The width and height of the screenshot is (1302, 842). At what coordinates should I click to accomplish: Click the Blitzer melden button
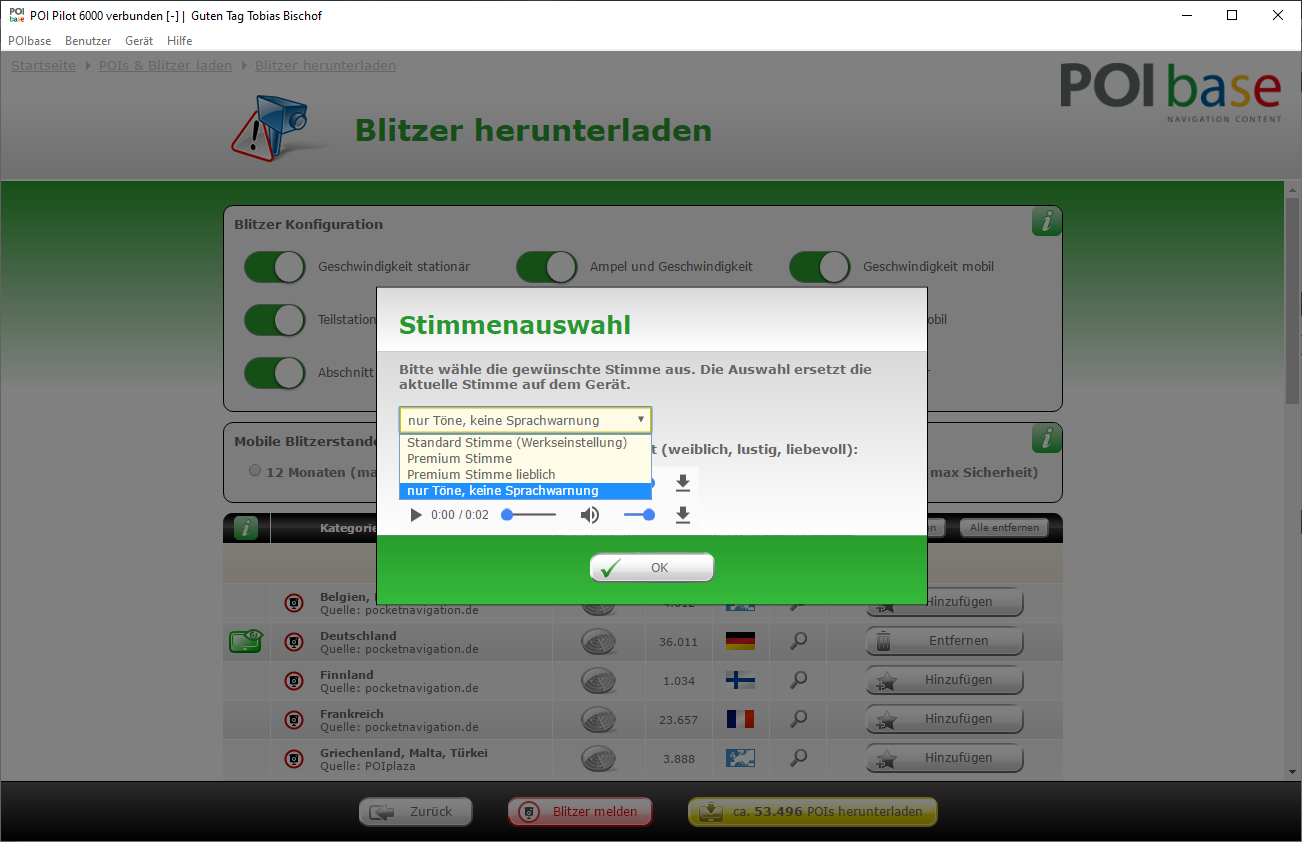(x=580, y=812)
